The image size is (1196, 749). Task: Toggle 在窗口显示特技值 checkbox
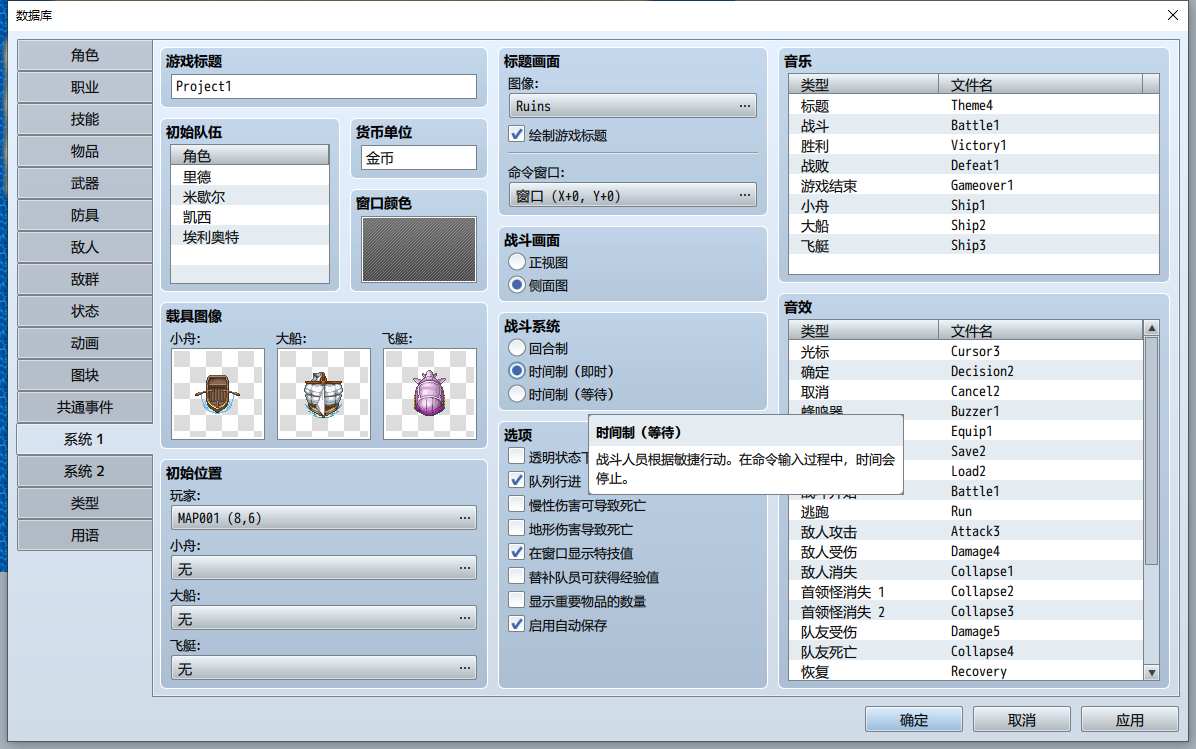pos(516,552)
